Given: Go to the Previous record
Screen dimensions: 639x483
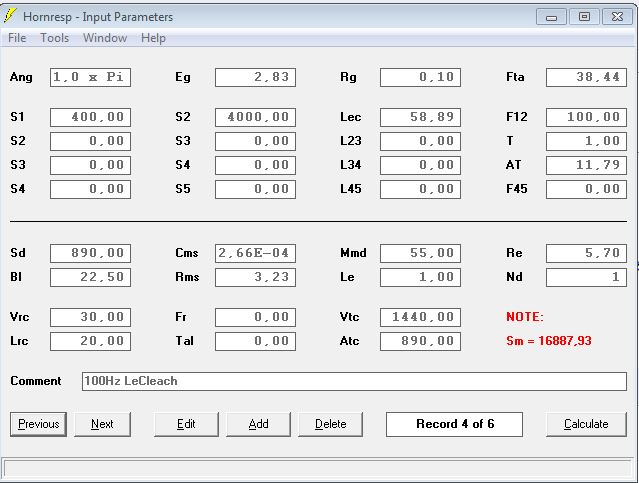Looking at the screenshot, I should point(38,424).
